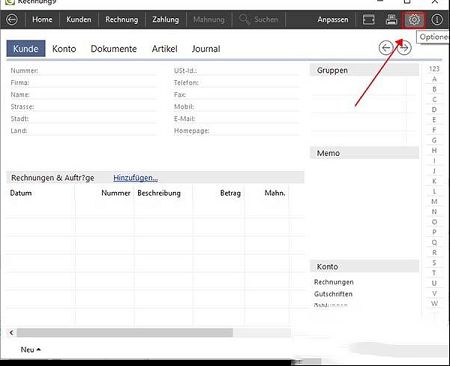
Task: Select letter A in the alphabet index
Action: click(x=434, y=79)
